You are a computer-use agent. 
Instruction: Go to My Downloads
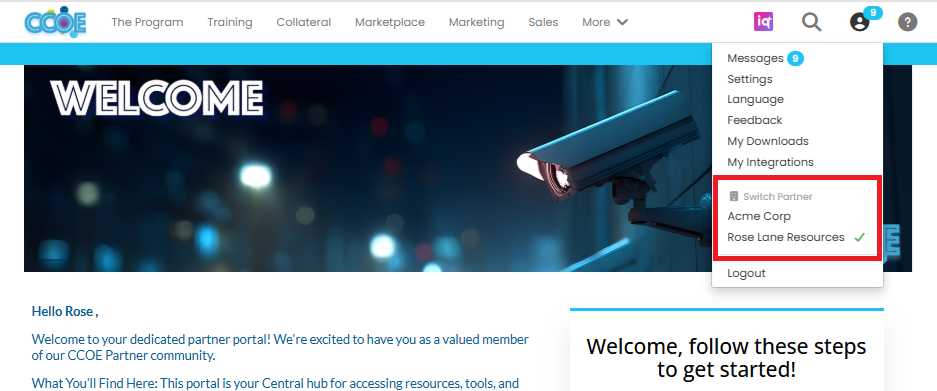coord(768,141)
